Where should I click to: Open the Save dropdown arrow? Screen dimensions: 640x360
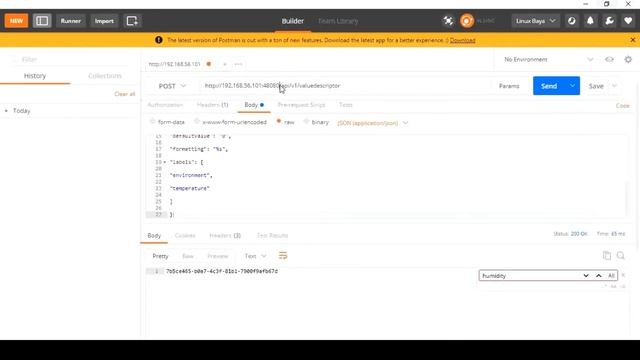tap(614, 86)
